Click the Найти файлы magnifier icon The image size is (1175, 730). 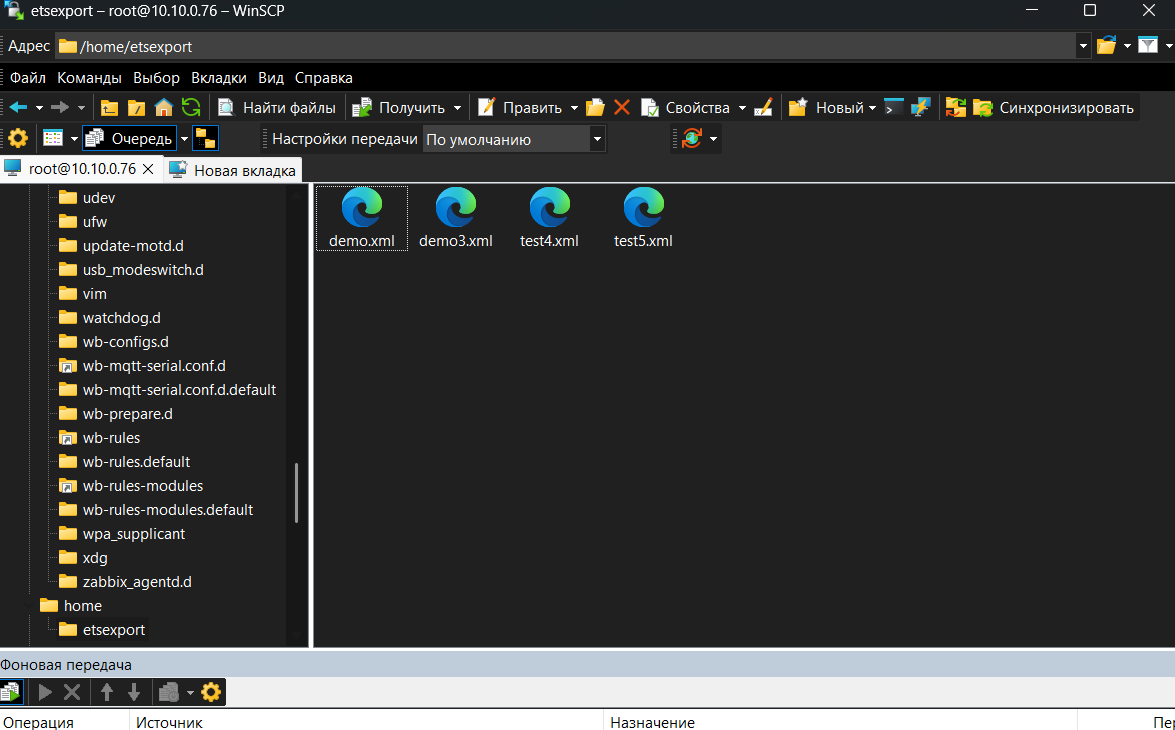pos(226,108)
